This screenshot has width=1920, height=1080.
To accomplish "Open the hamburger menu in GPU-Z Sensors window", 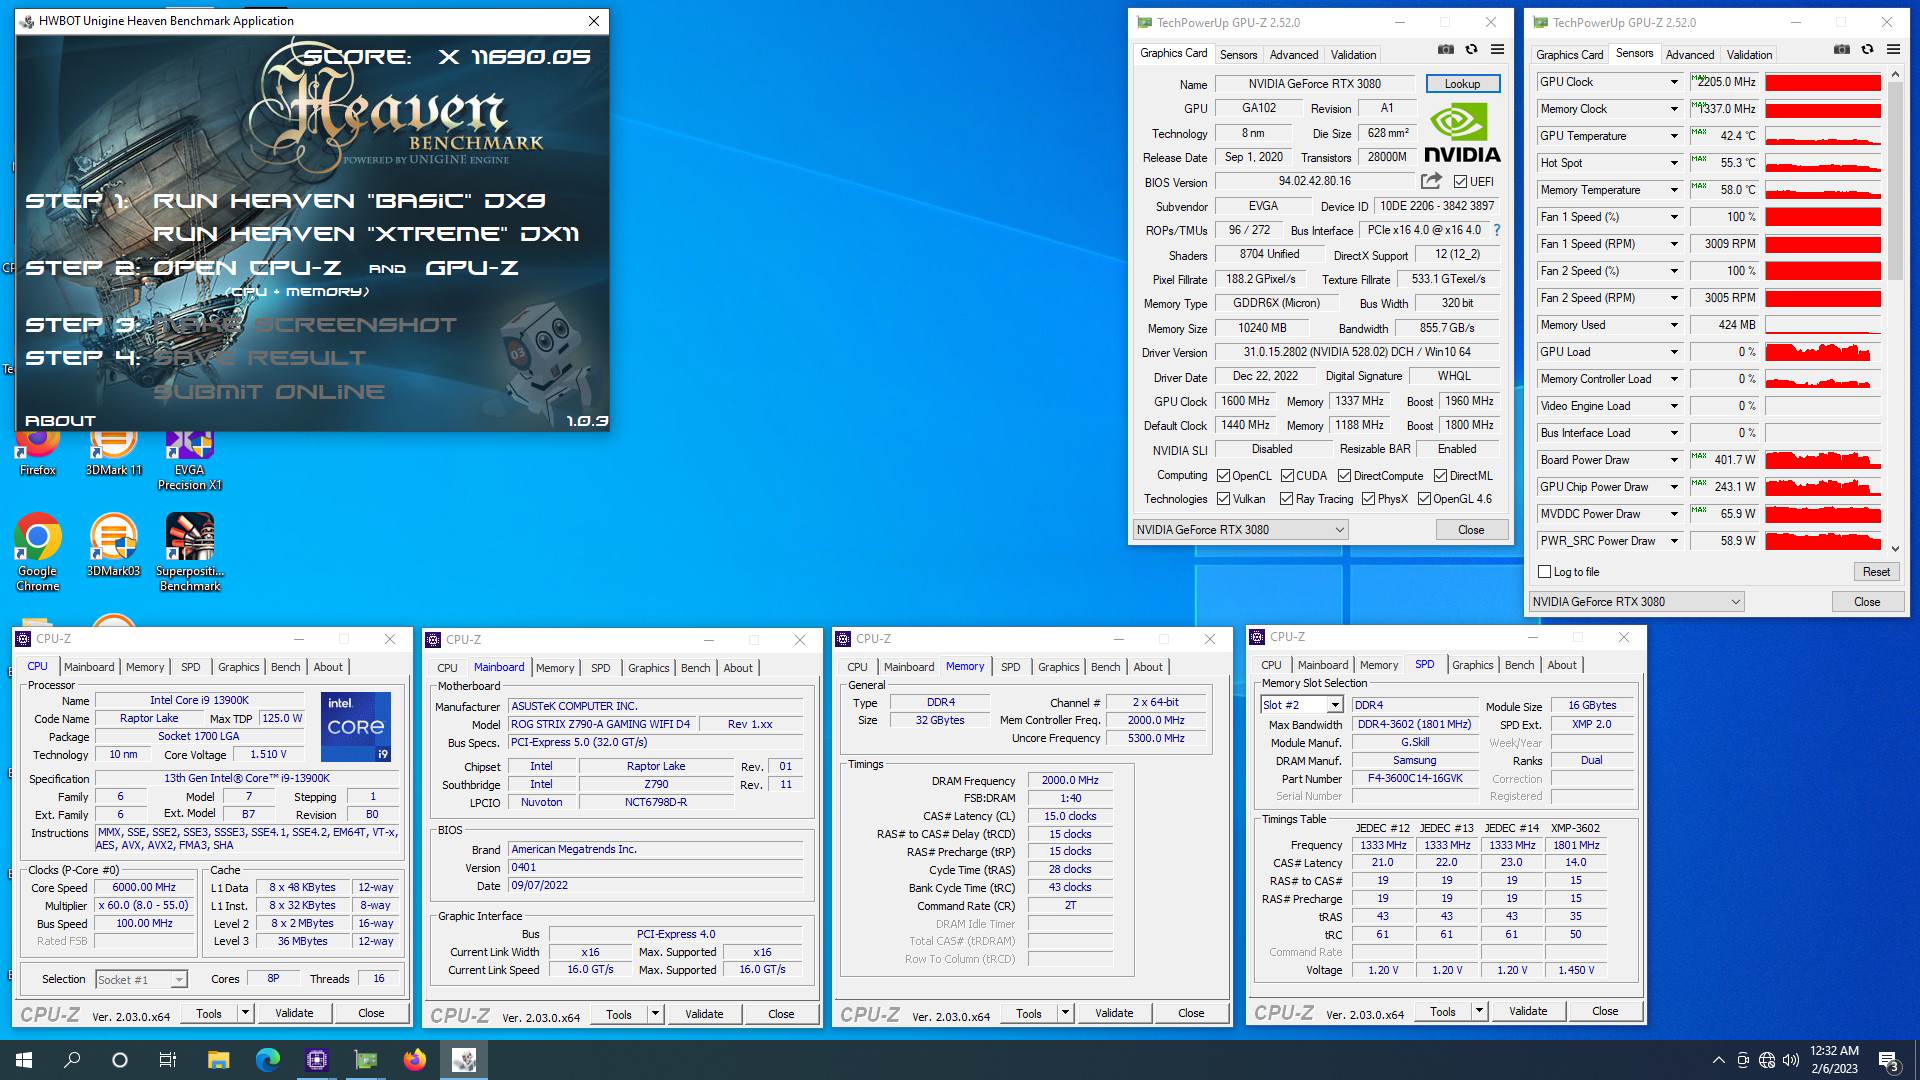I will pos(1893,50).
